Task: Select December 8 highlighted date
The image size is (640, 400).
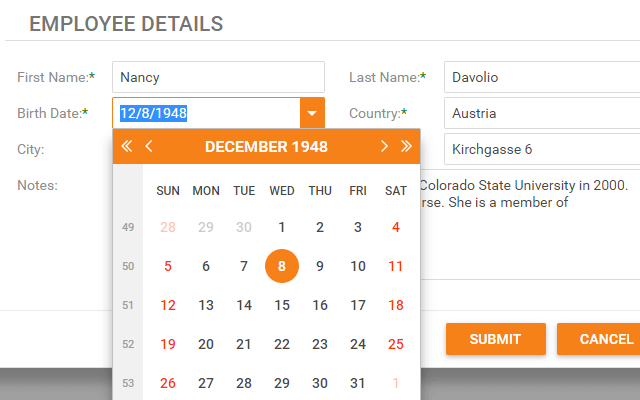Action: point(282,266)
